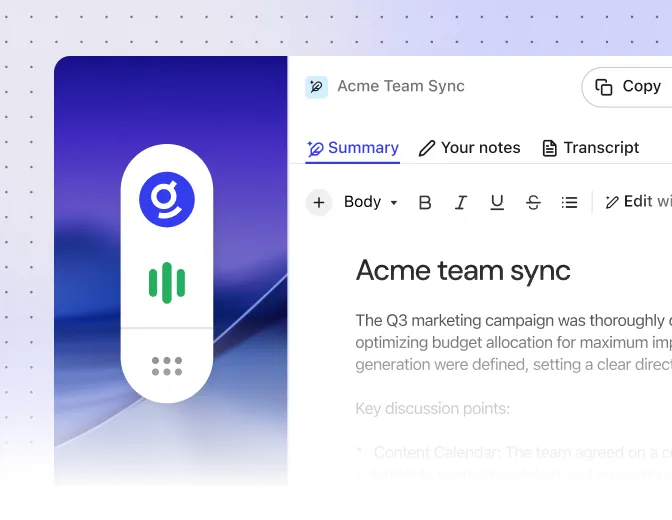Toggle bold formatting

point(424,202)
